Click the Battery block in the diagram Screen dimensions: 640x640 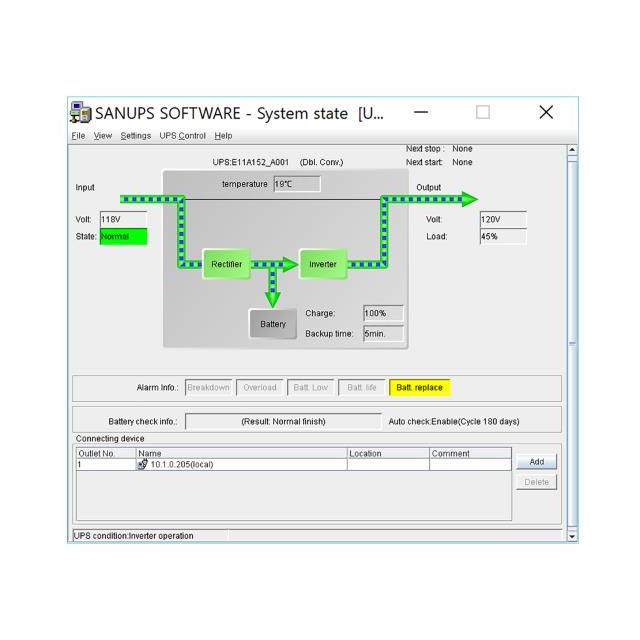coord(273,324)
